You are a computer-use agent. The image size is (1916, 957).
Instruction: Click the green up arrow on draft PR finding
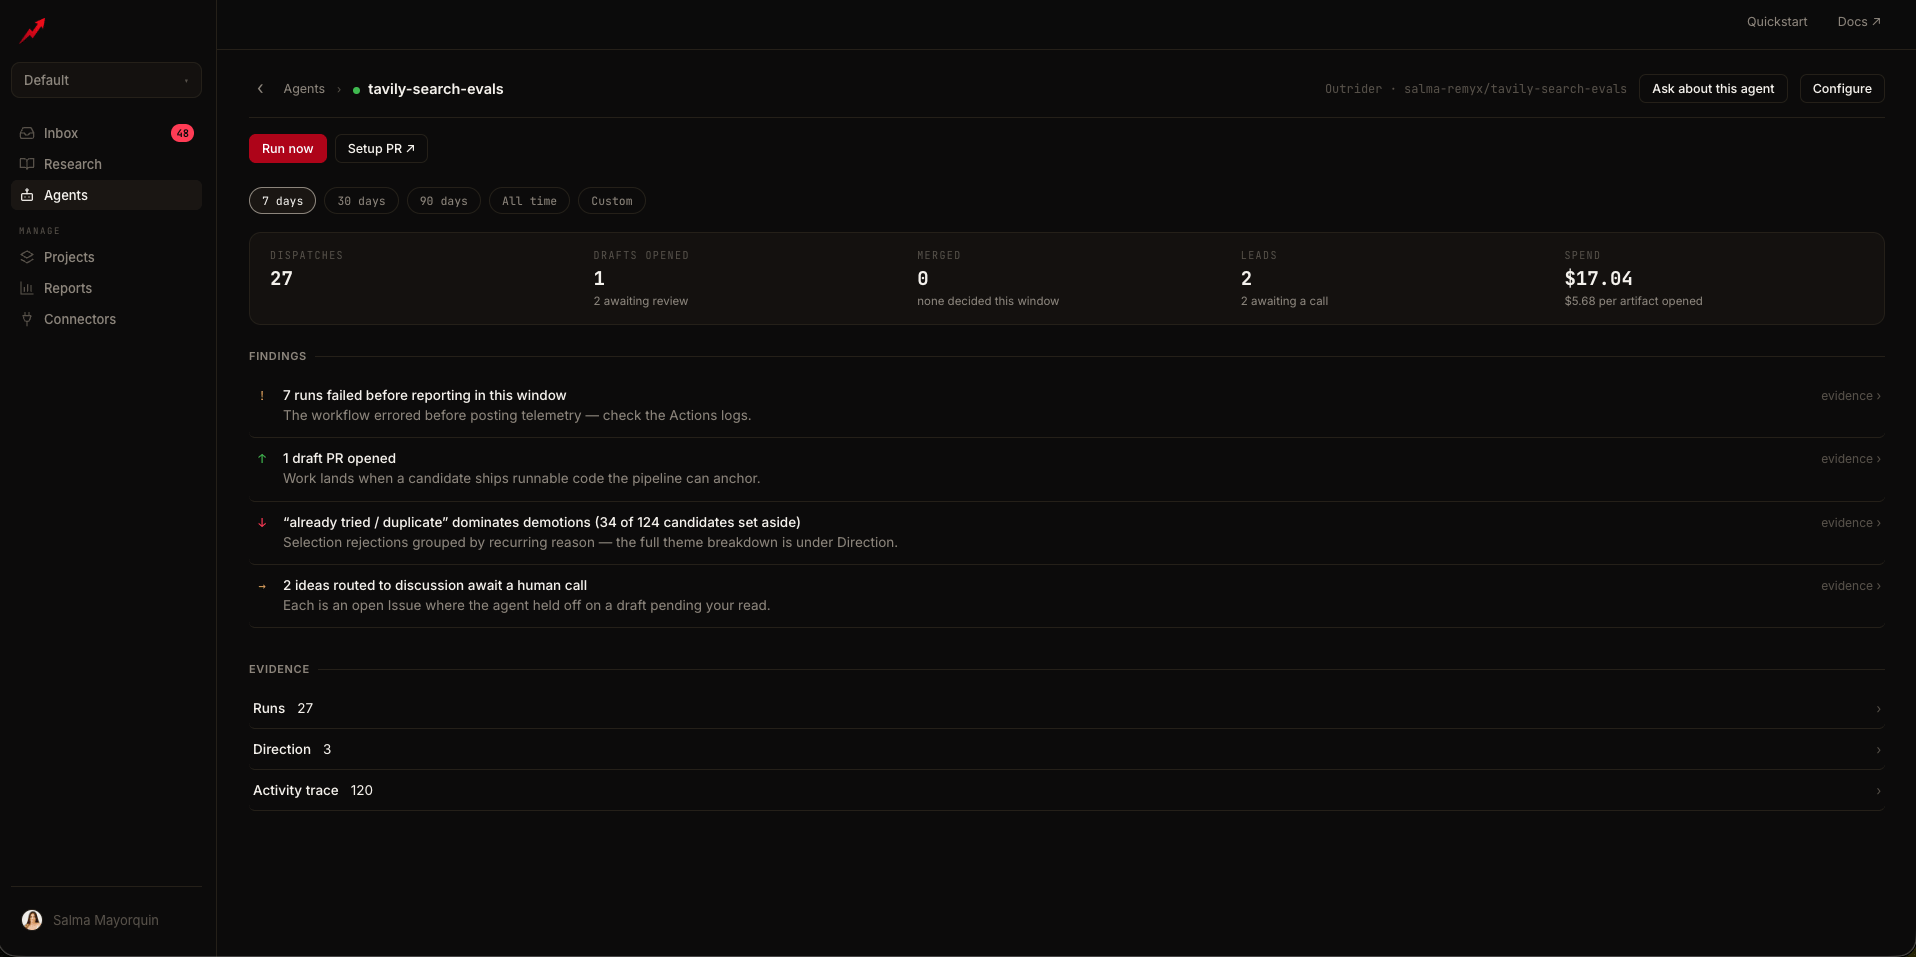(262, 459)
